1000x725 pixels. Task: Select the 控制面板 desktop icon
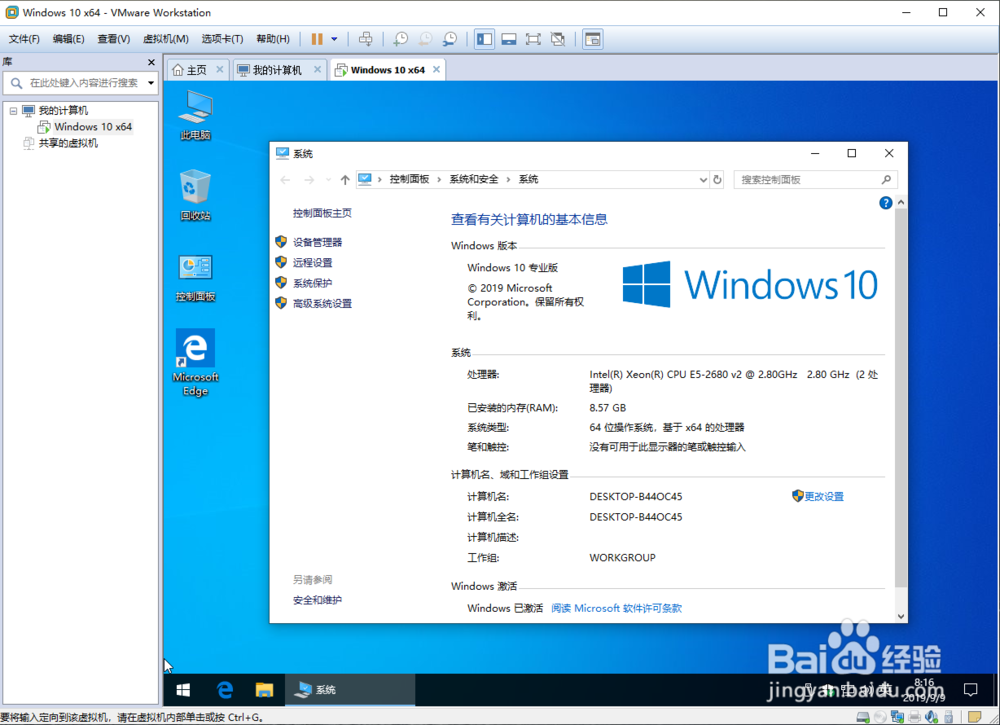(195, 277)
